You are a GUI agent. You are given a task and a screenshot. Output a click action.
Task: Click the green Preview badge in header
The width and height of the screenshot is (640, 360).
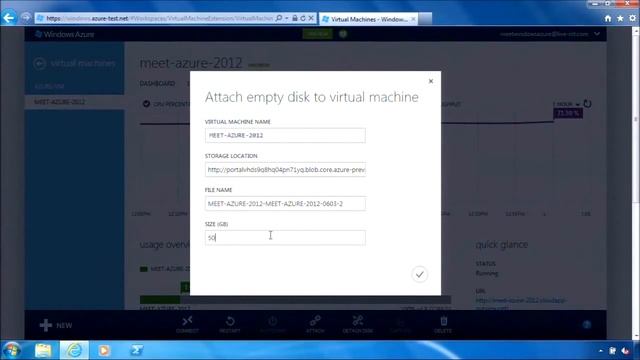point(317,34)
